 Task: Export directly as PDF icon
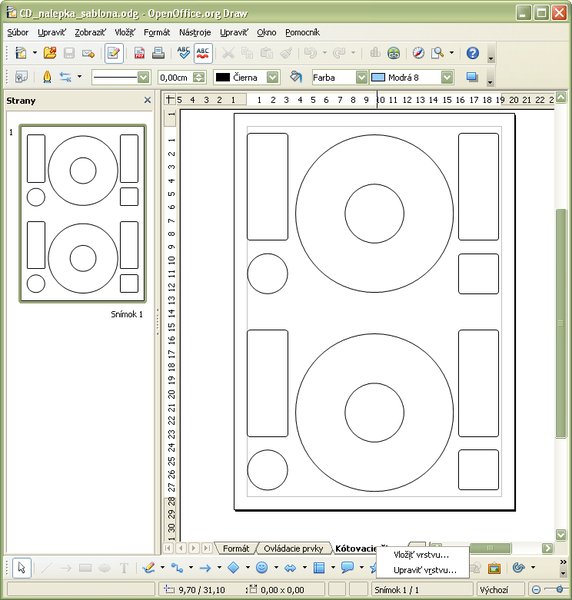click(139, 53)
